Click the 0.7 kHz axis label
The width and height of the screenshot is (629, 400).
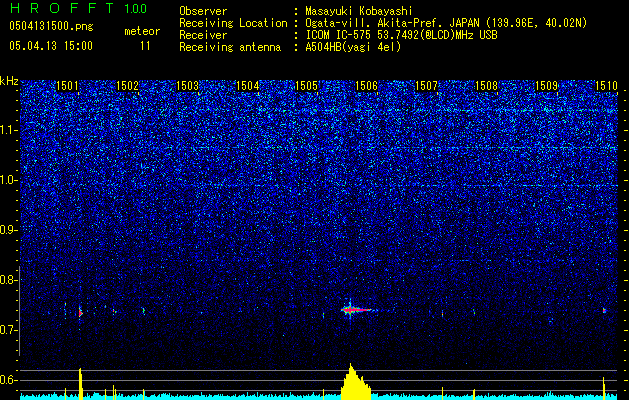coord(8,330)
